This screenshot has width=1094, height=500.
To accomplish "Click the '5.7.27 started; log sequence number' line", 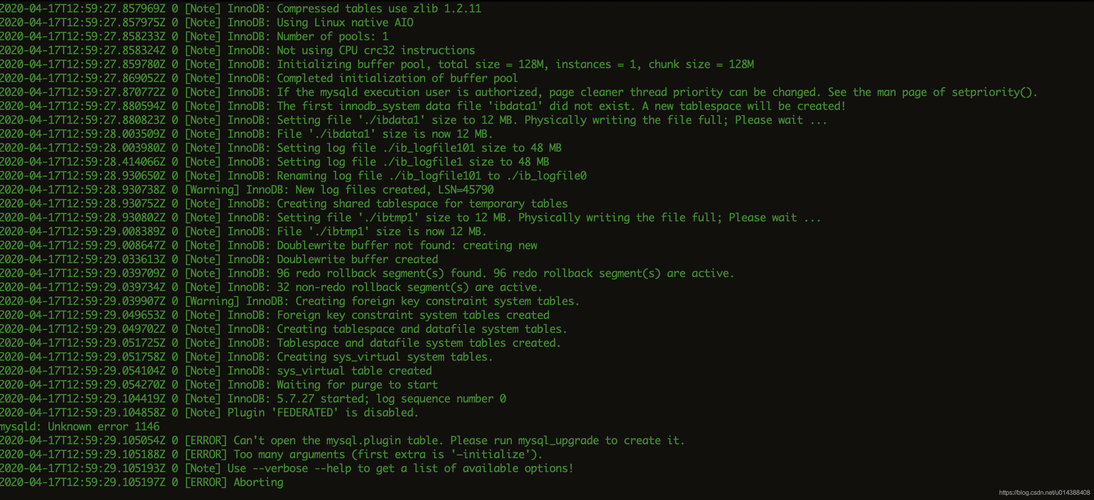I will (391, 398).
